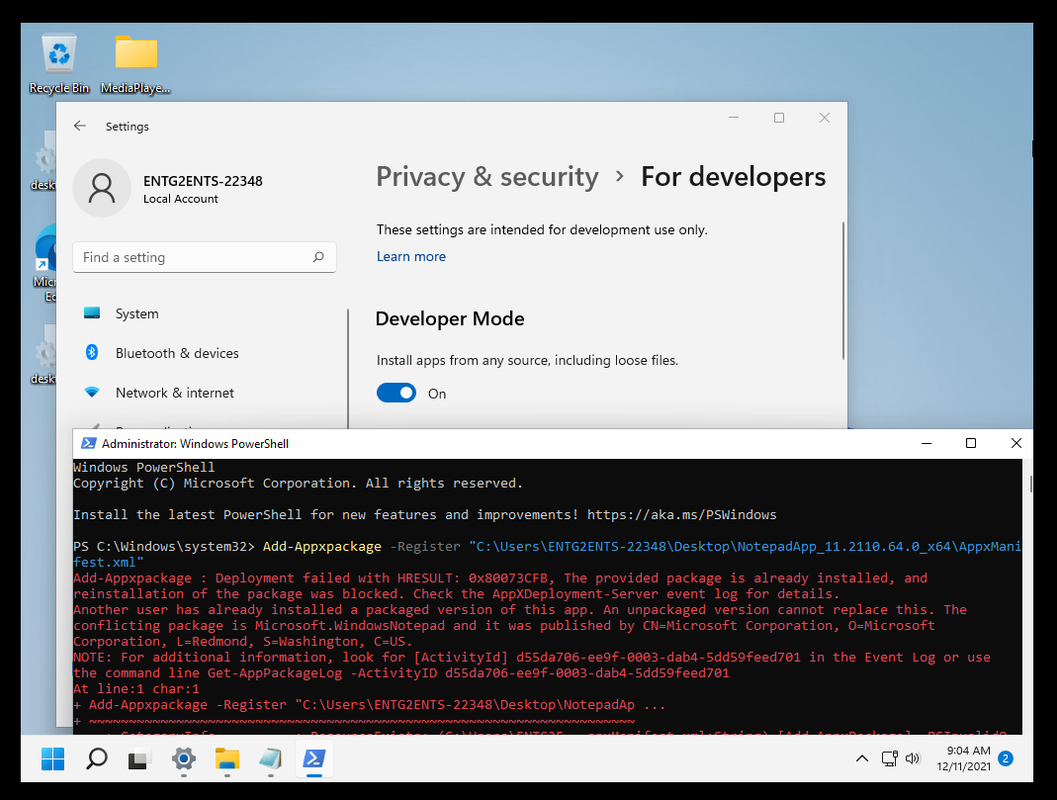Click the Find a setting search box
The image size is (1057, 800).
(x=204, y=257)
